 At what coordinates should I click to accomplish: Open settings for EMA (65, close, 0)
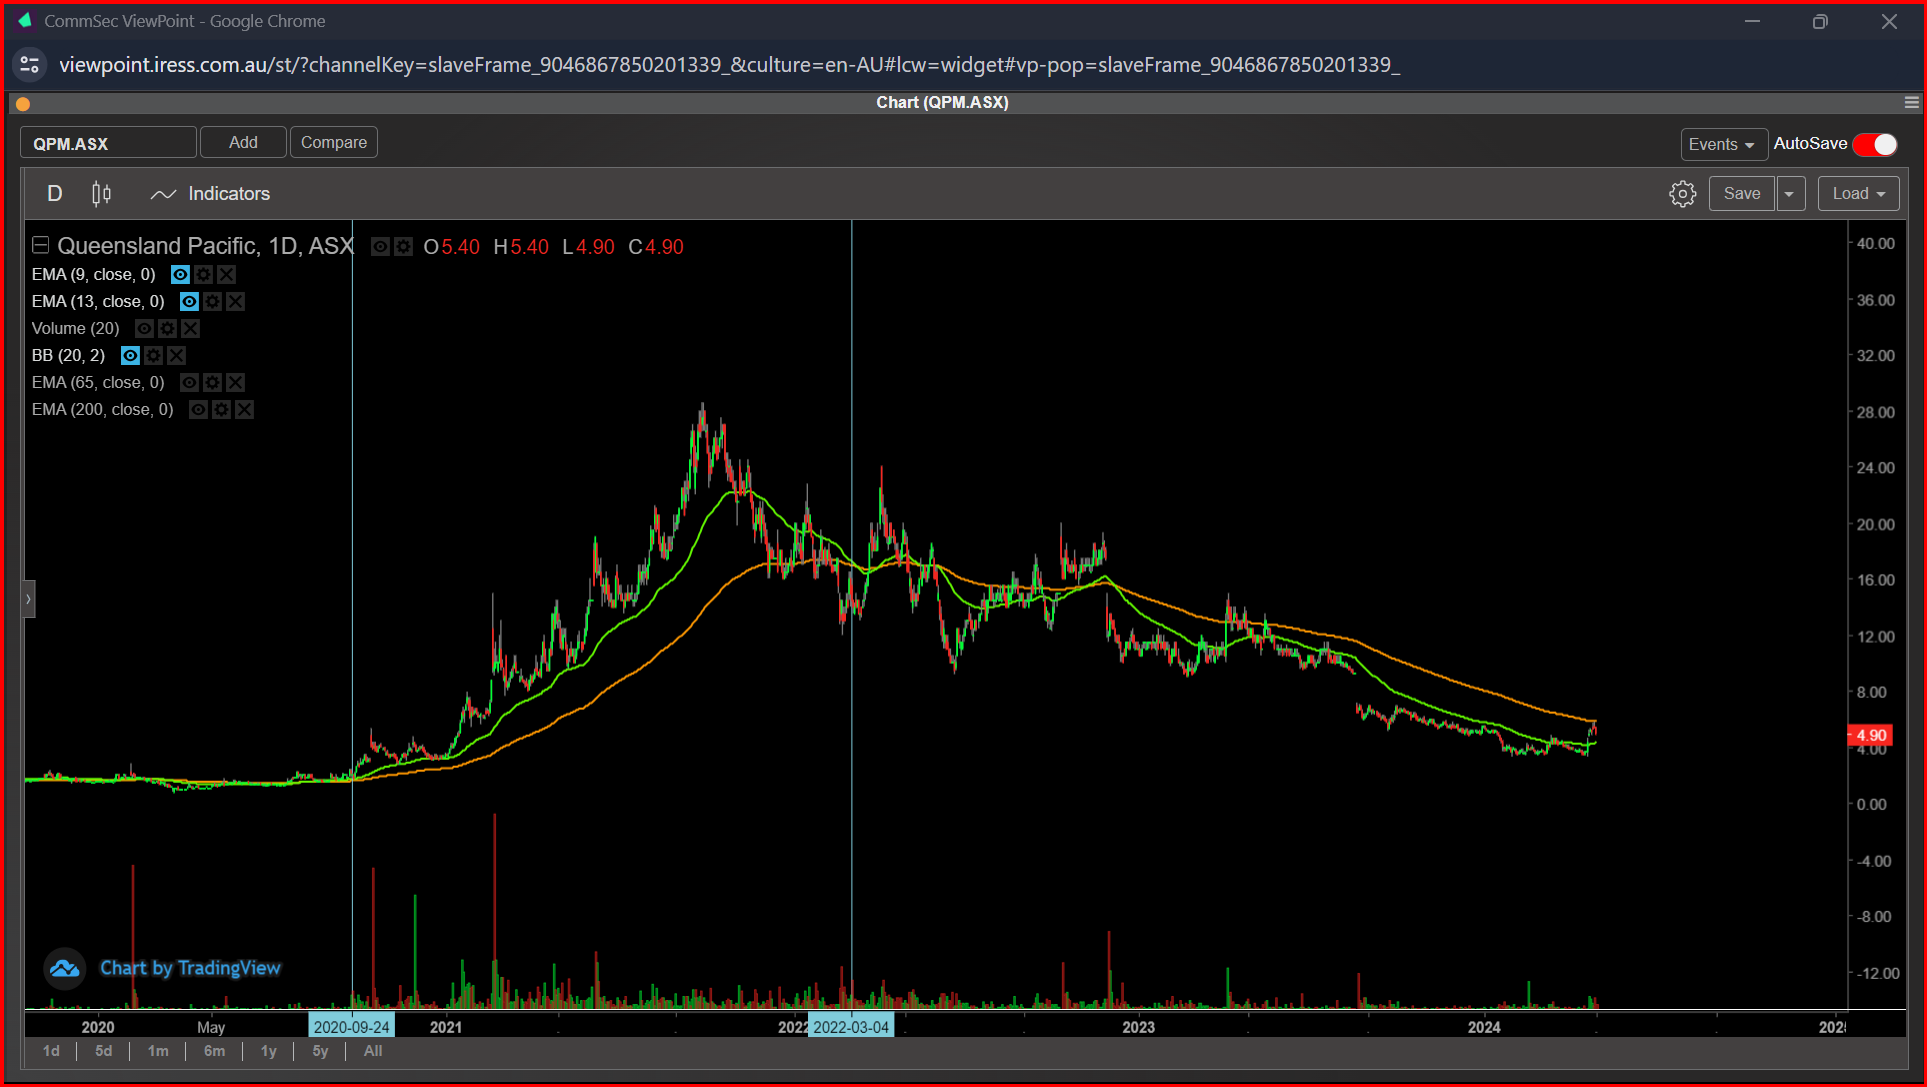point(212,382)
